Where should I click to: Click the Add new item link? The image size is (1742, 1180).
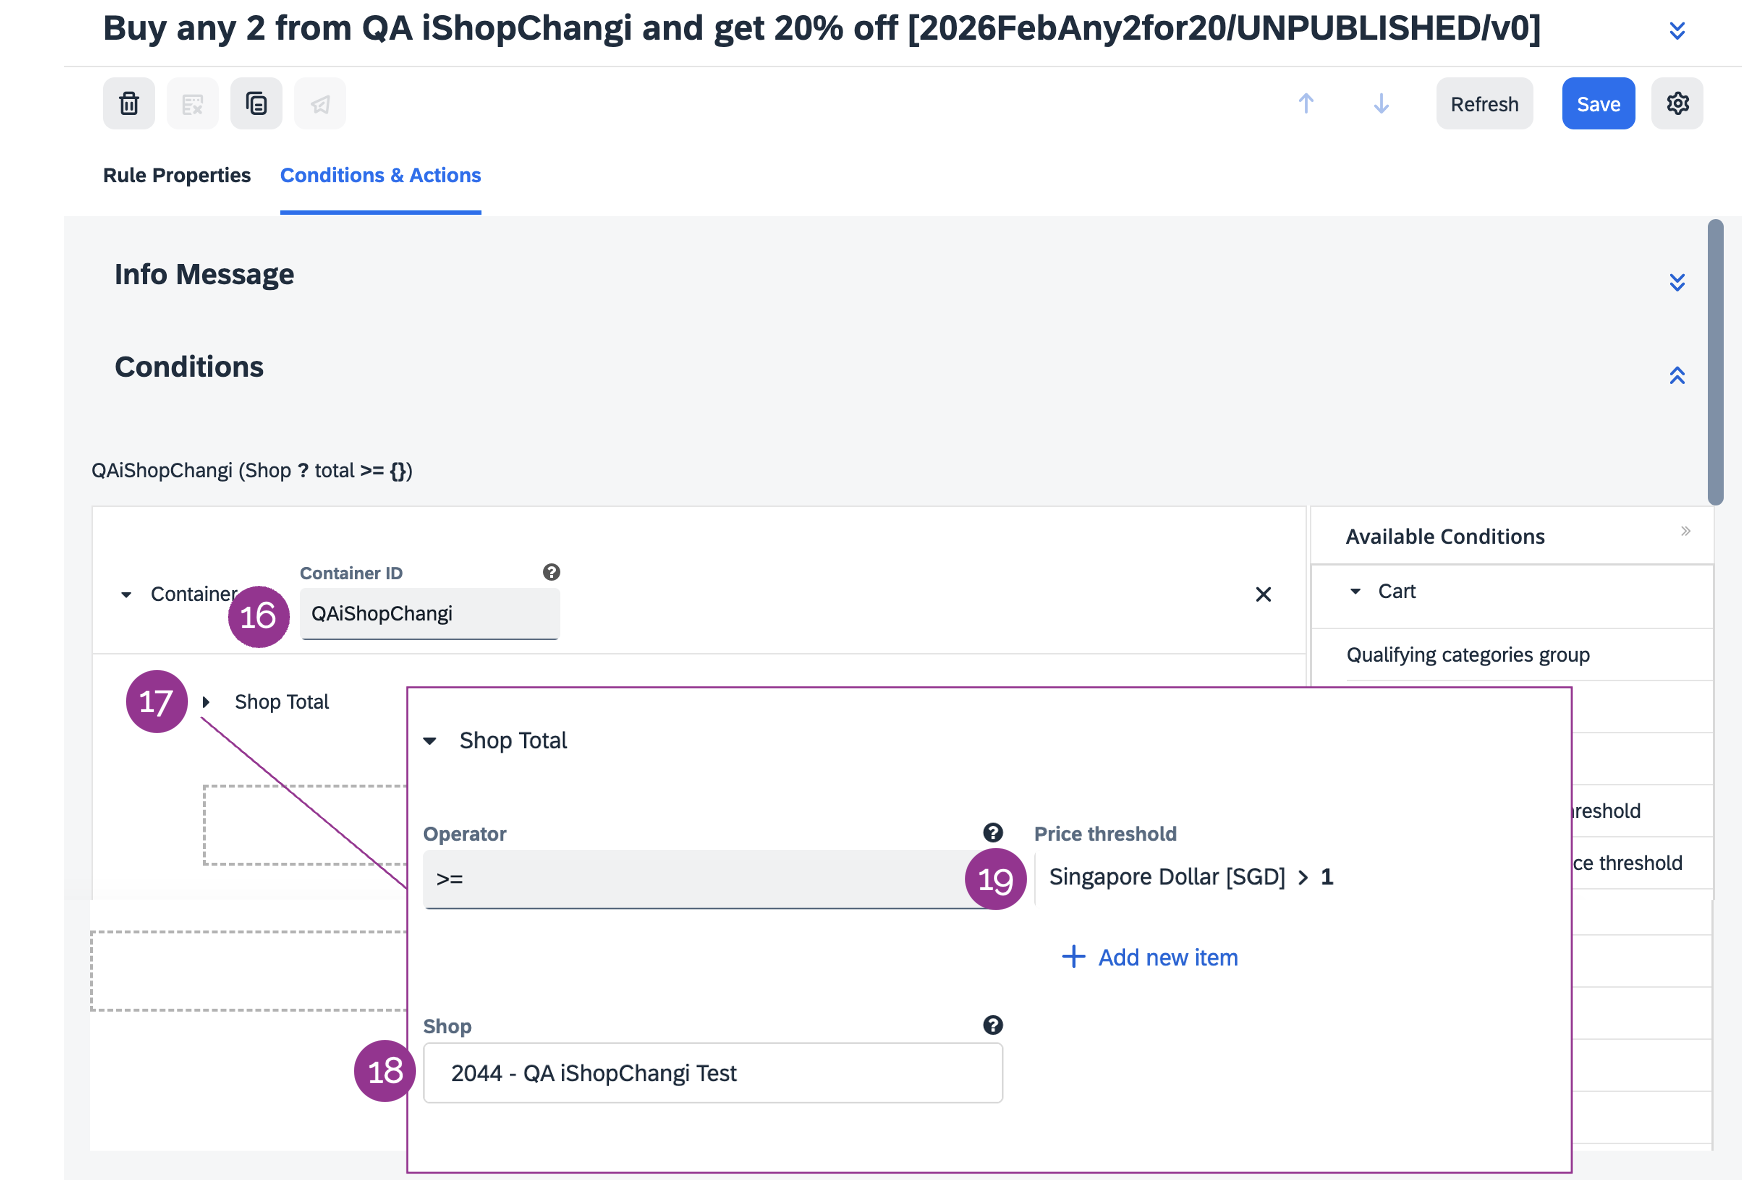click(x=1150, y=958)
